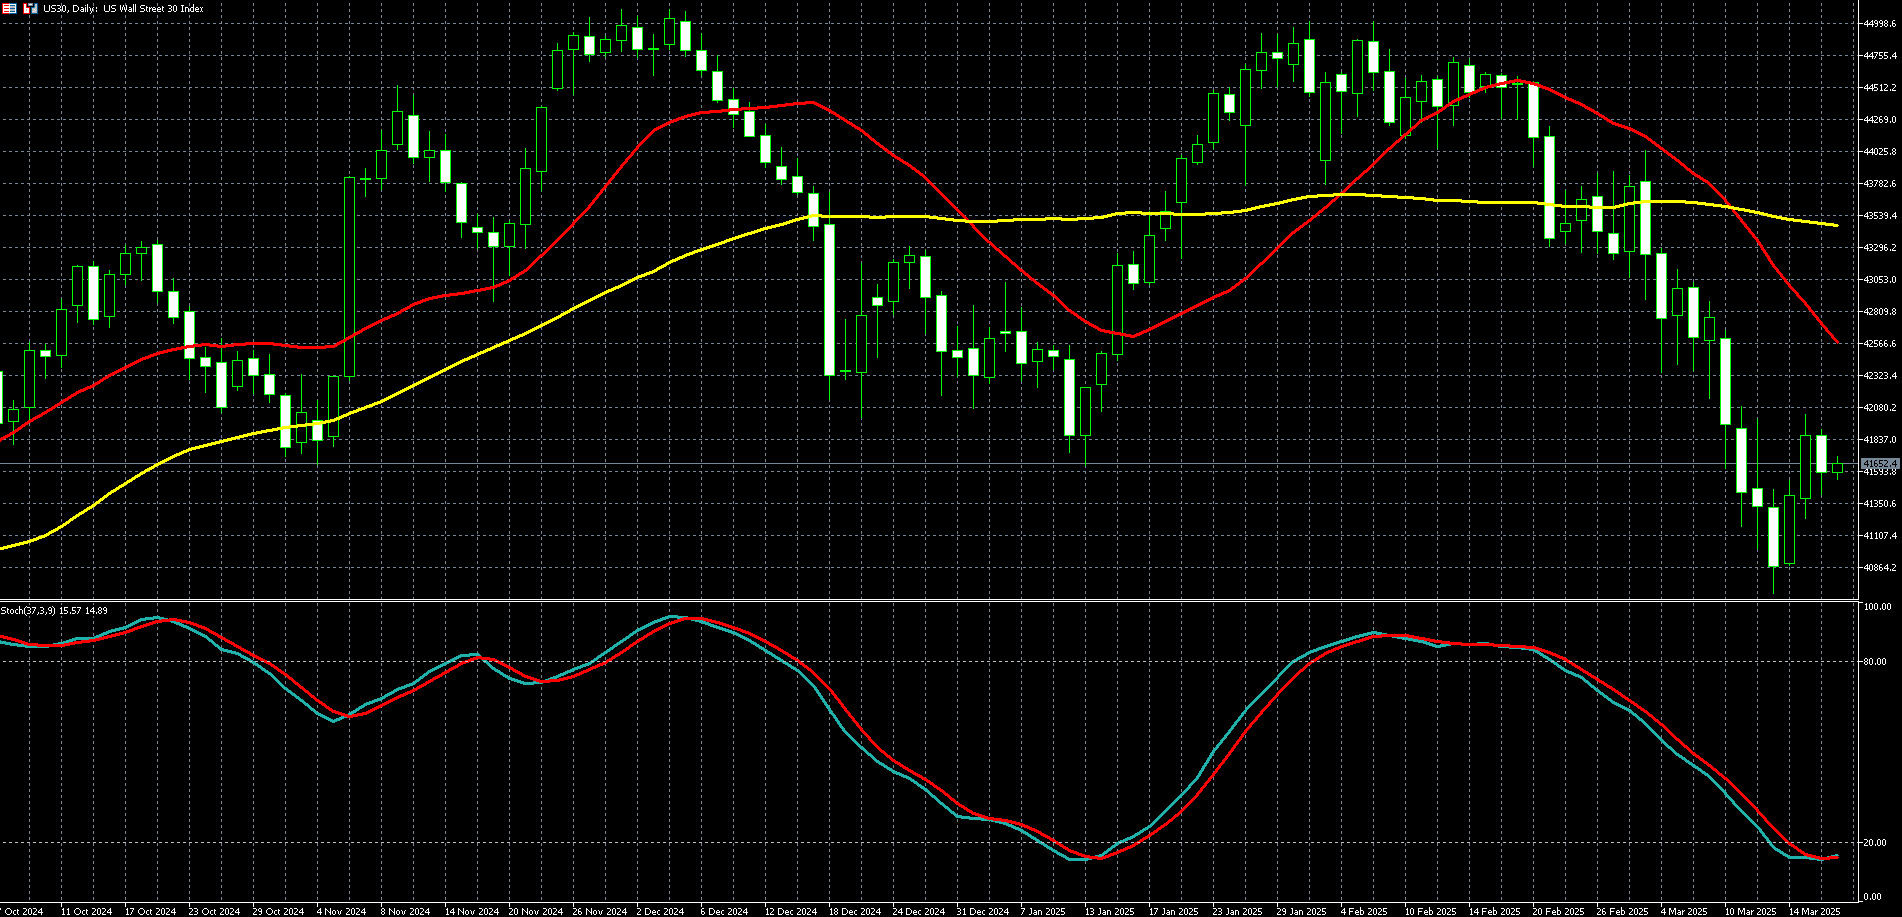Select the 13 Jan 2025 date label
This screenshot has width=1902, height=917.
tap(1110, 911)
